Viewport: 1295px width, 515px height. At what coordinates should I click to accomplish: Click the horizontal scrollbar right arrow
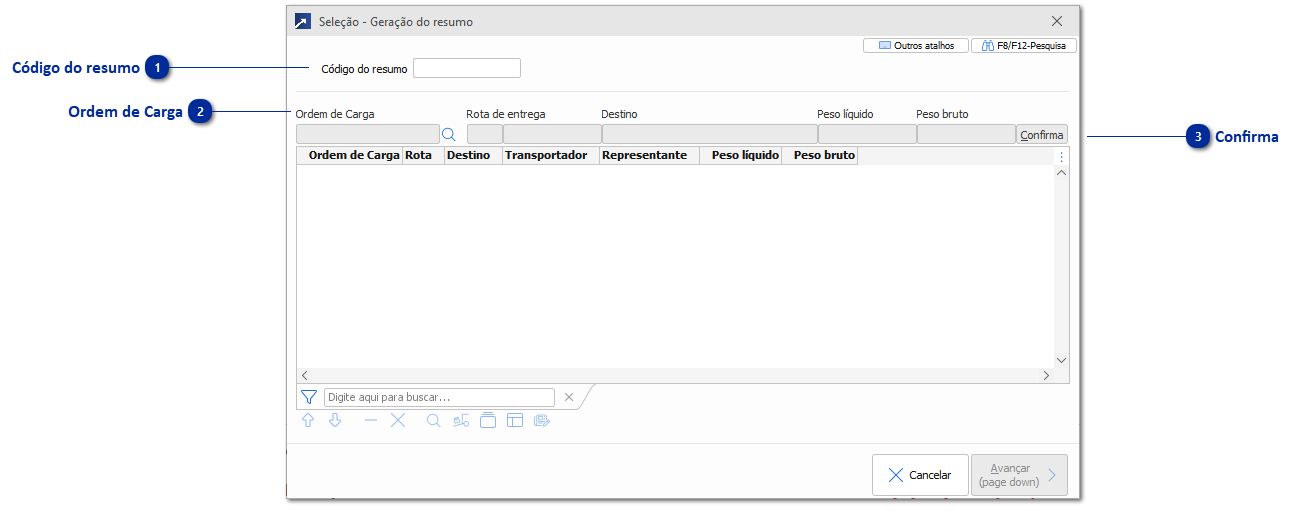pyautogui.click(x=1047, y=376)
